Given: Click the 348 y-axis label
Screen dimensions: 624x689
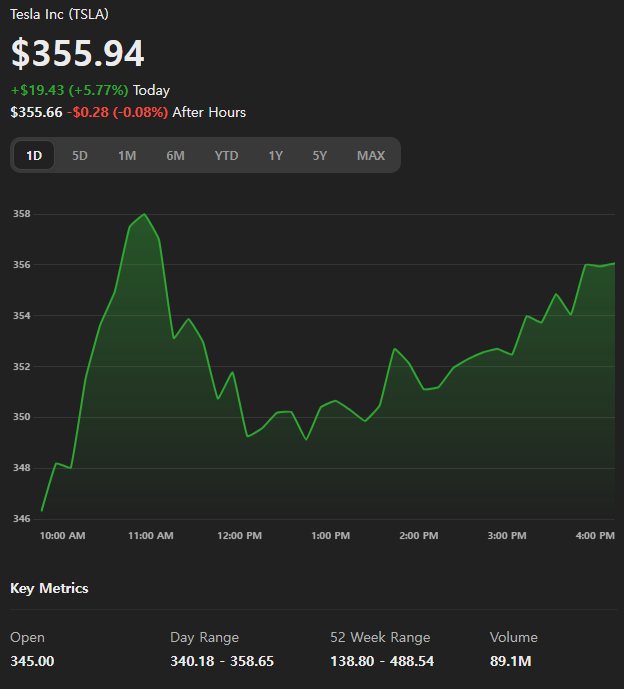Looking at the screenshot, I should [22, 468].
